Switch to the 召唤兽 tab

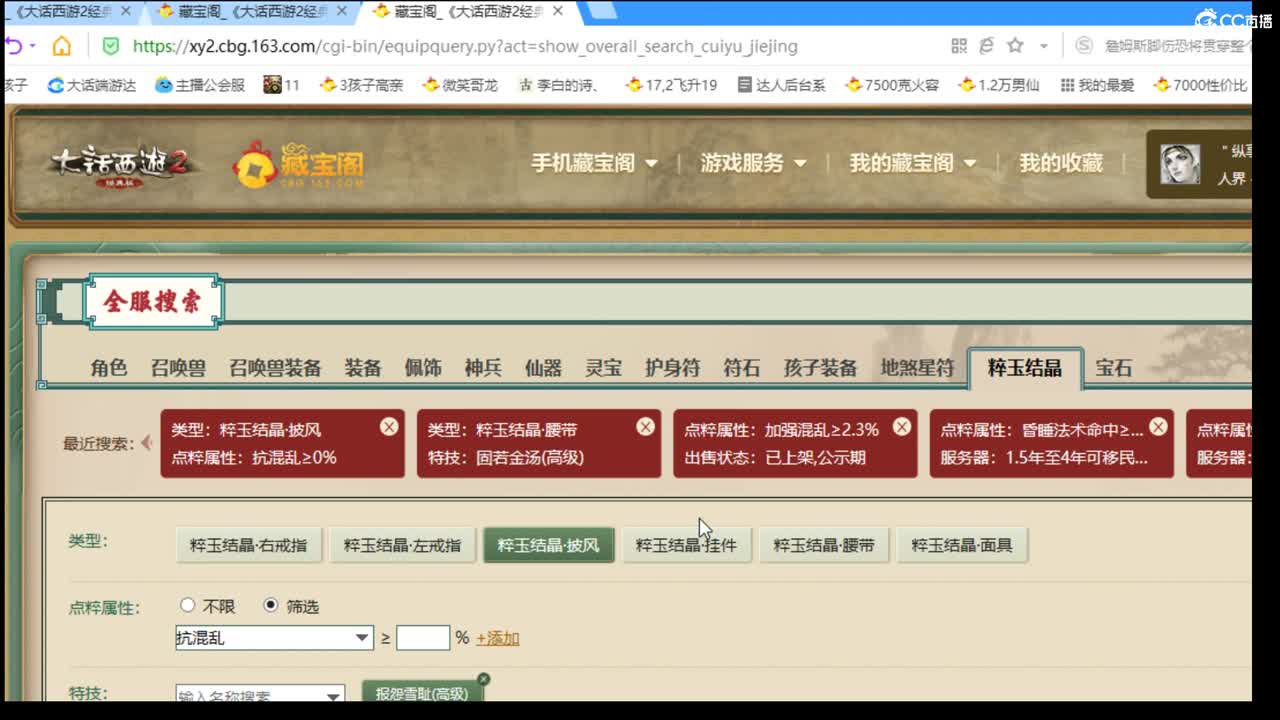(178, 368)
